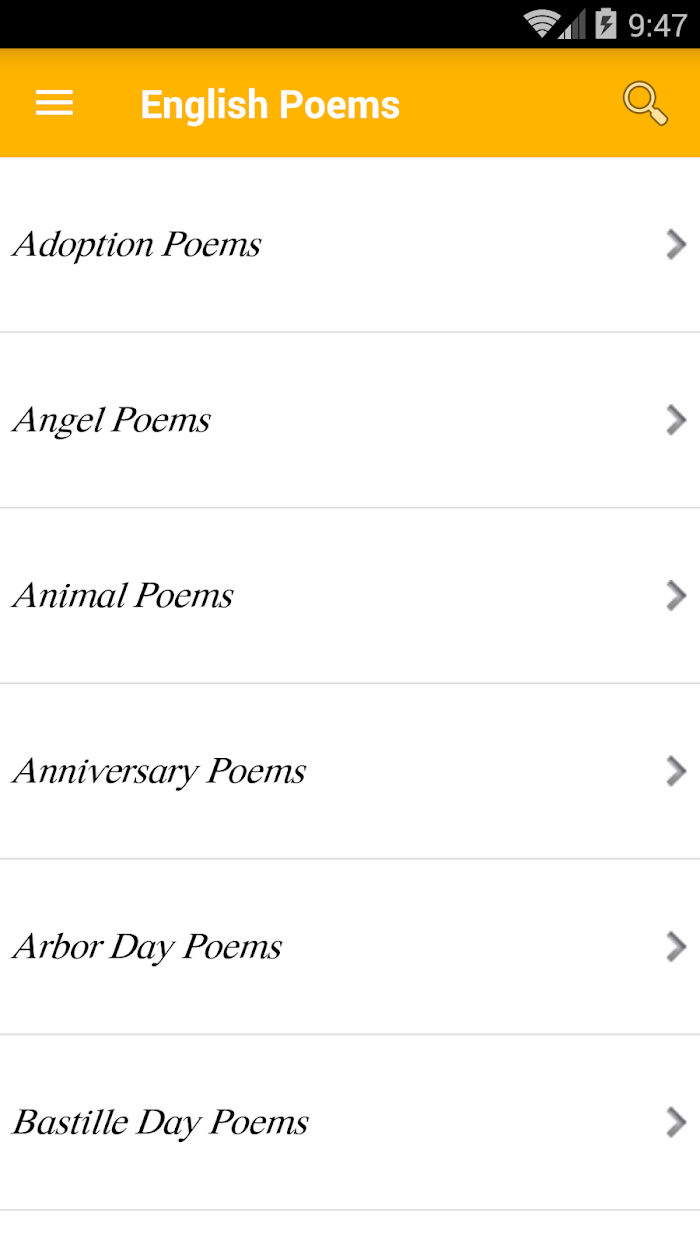Open the Angel Poems category

tap(350, 420)
